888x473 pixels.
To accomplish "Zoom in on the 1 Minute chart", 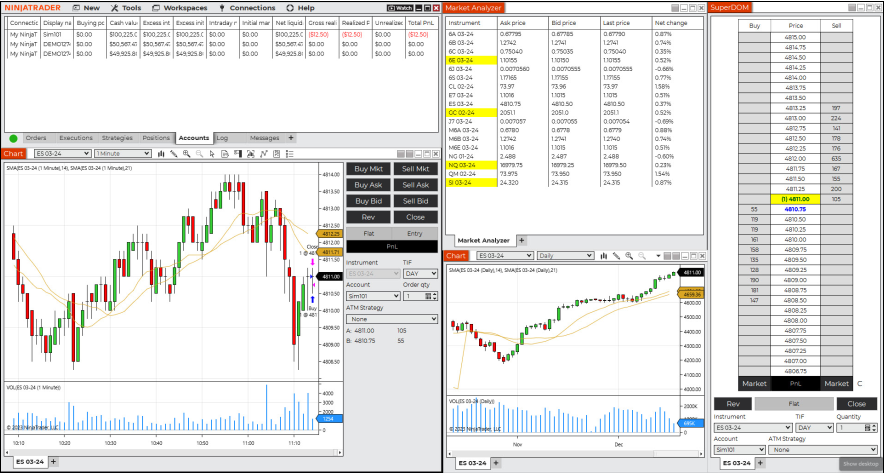I will pyautogui.click(x=186, y=154).
